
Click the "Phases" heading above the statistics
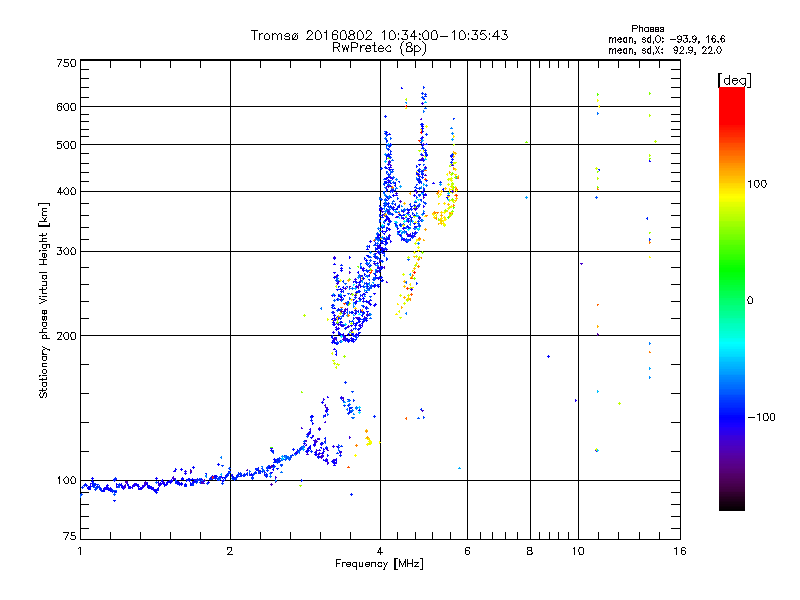[647, 29]
